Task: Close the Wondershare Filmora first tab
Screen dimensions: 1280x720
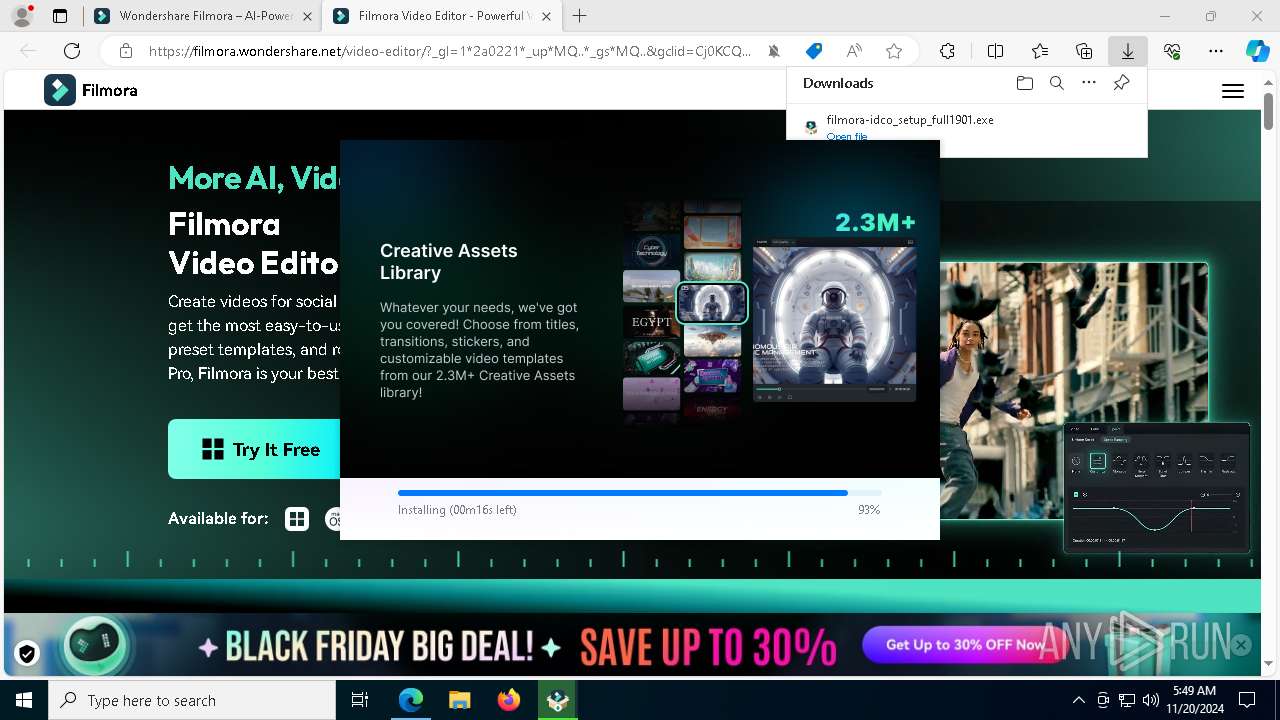Action: (306, 16)
